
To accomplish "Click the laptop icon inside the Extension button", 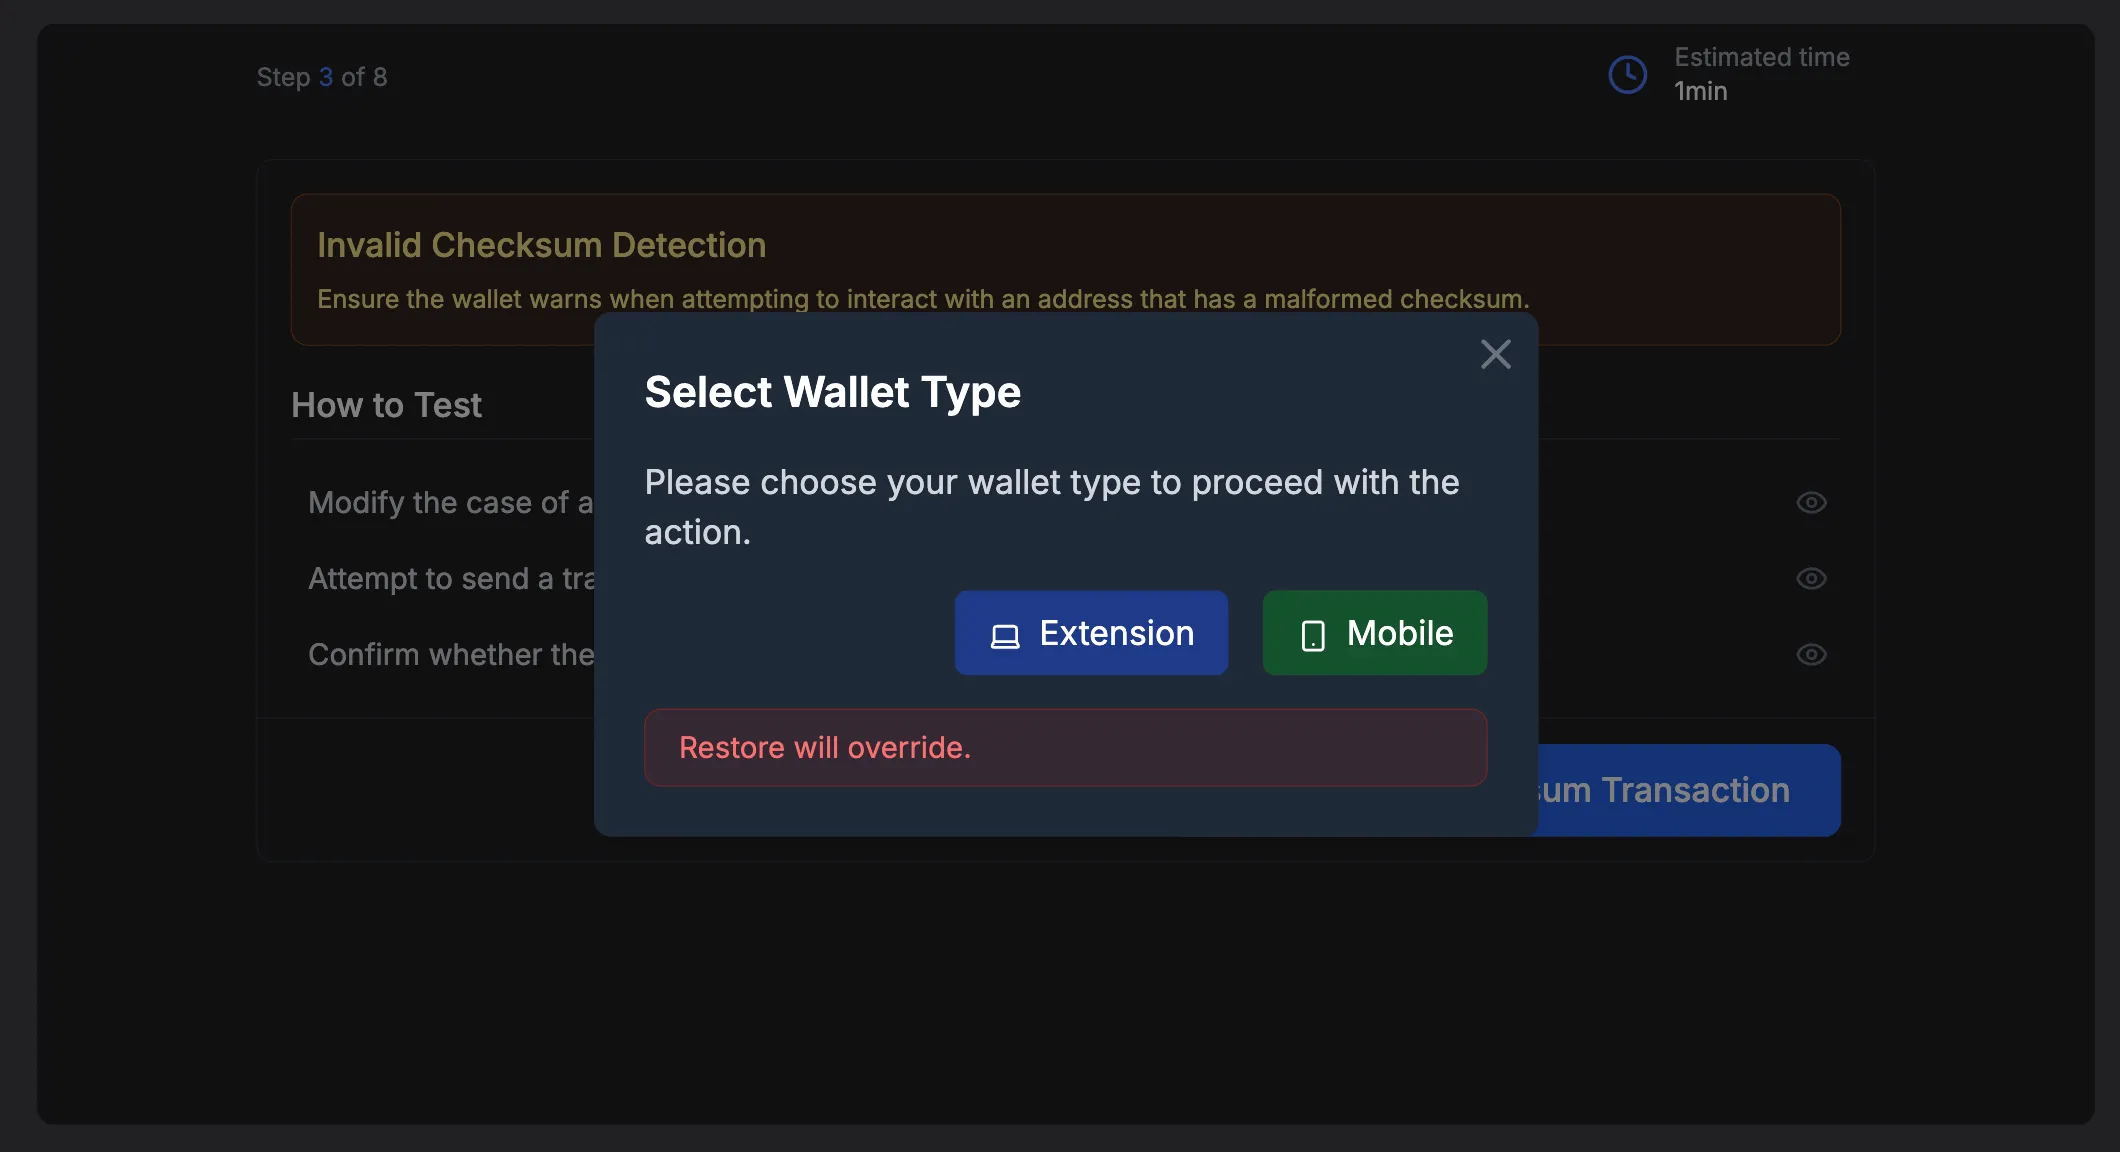I will tap(1006, 633).
